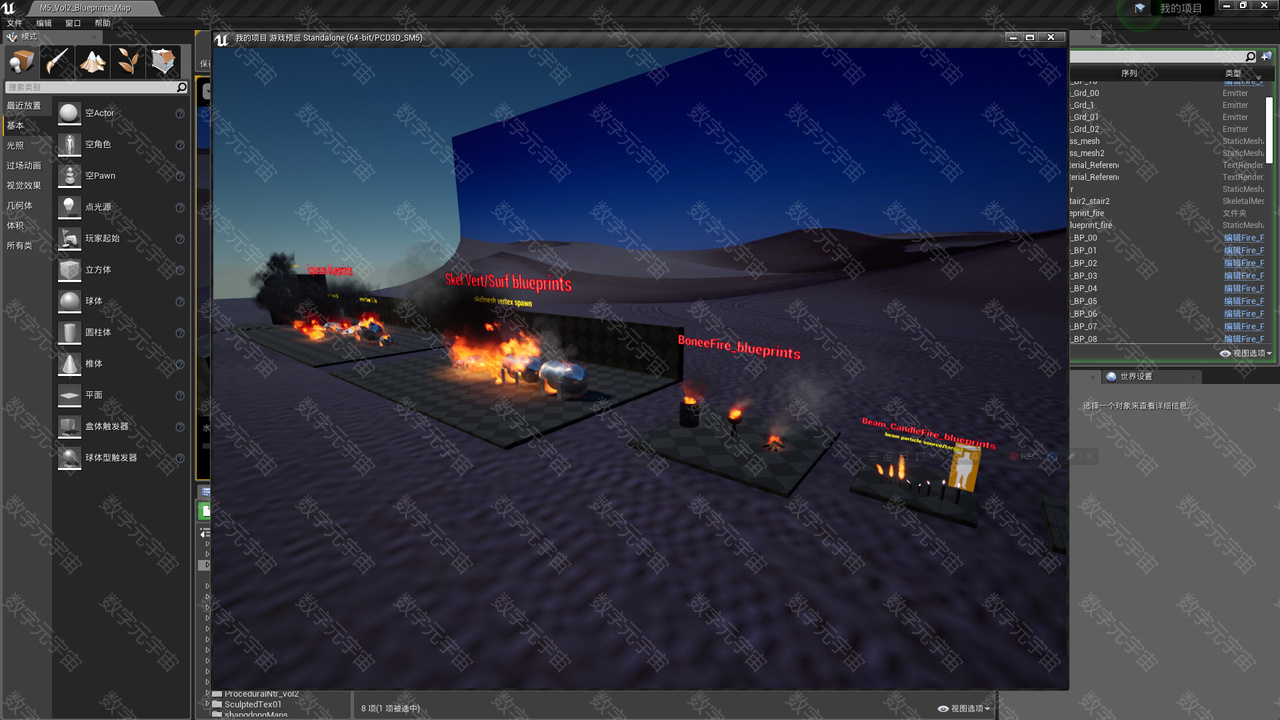Image resolution: width=1280 pixels, height=720 pixels.
Task: Select the Paint mode brush icon
Action: pos(58,62)
